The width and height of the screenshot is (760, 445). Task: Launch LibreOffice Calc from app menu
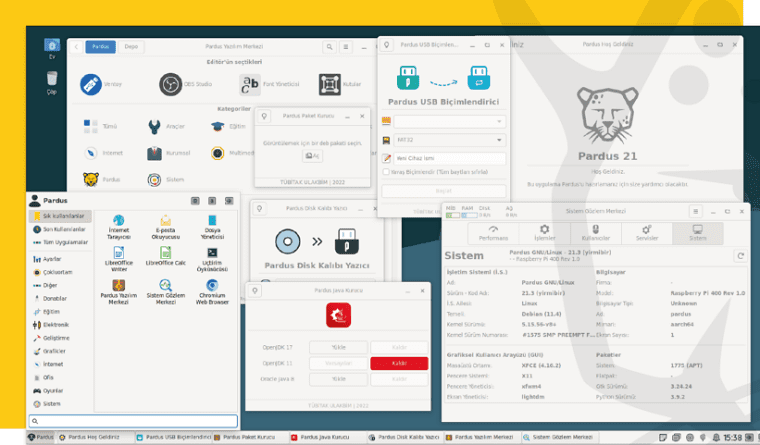(x=166, y=257)
